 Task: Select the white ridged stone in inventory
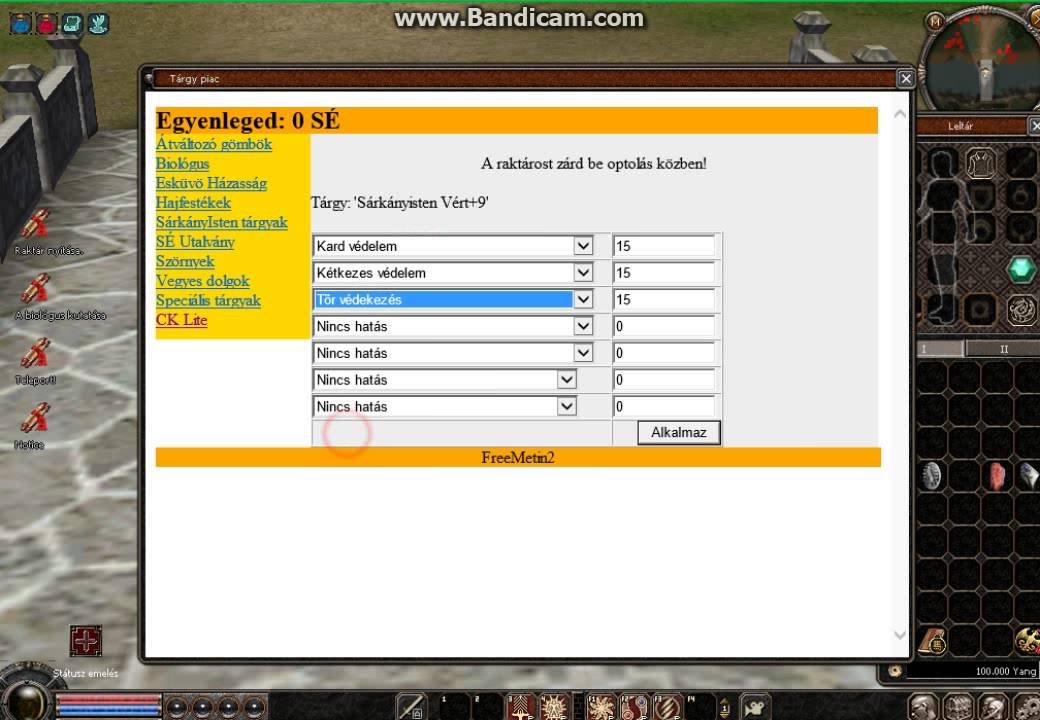[932, 475]
